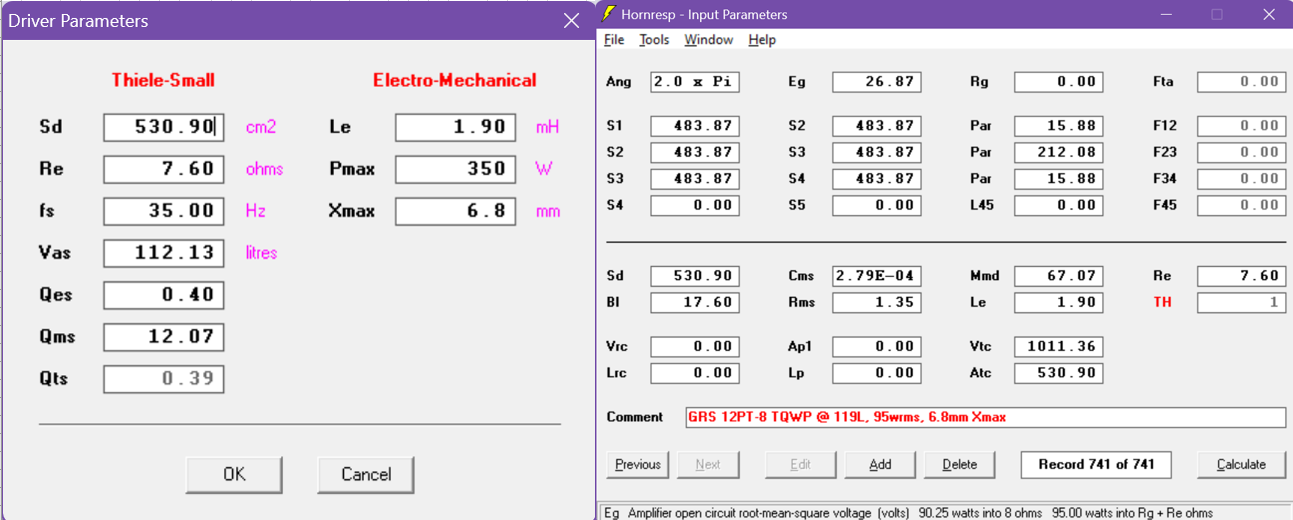Click the greyed F34 field
1293x520 pixels.
(x=1241, y=179)
